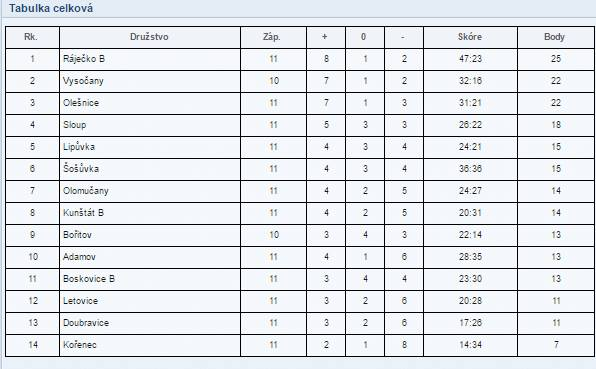Click the Lipůvka team name
Viewport: 596px width, 369px height.
(x=79, y=147)
